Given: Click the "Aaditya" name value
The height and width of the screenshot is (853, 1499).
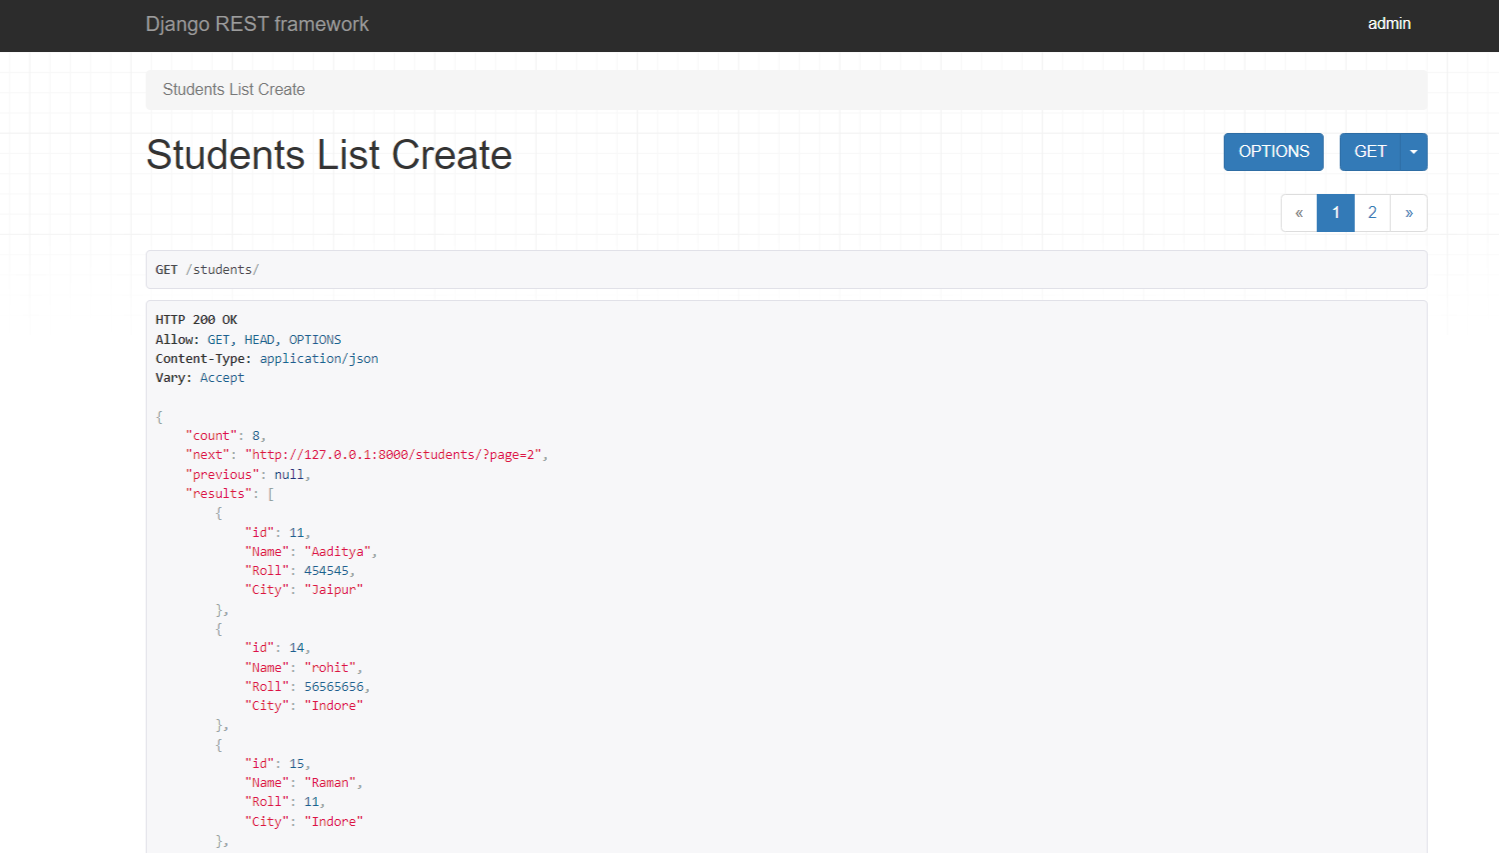Looking at the screenshot, I should point(338,552).
